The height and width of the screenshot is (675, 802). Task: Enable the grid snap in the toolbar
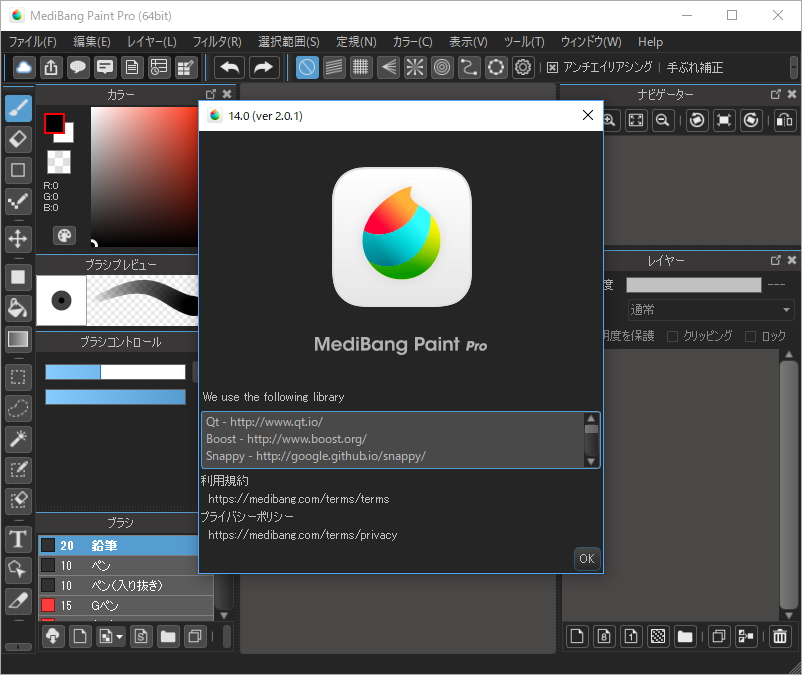360,67
